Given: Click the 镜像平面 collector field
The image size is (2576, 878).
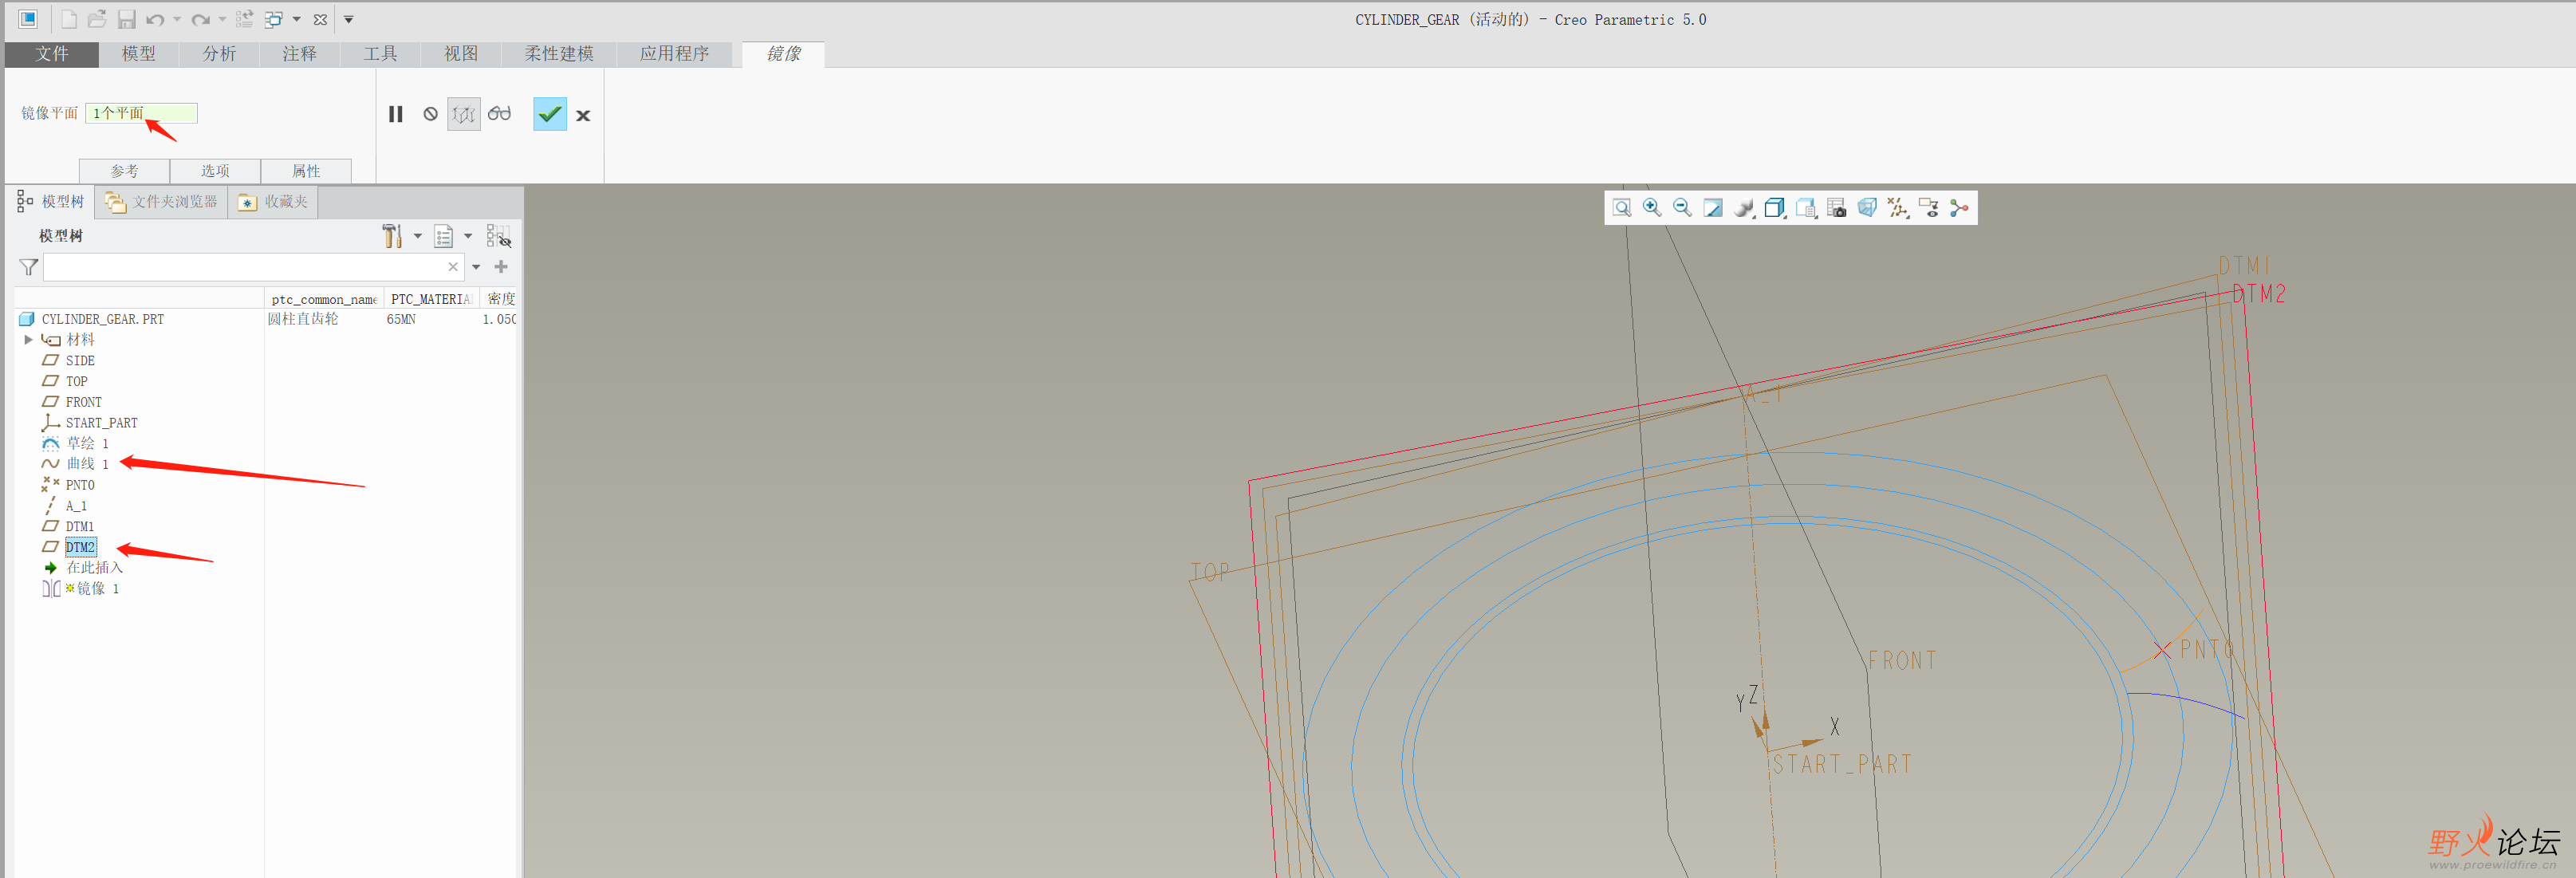Looking at the screenshot, I should coord(141,113).
